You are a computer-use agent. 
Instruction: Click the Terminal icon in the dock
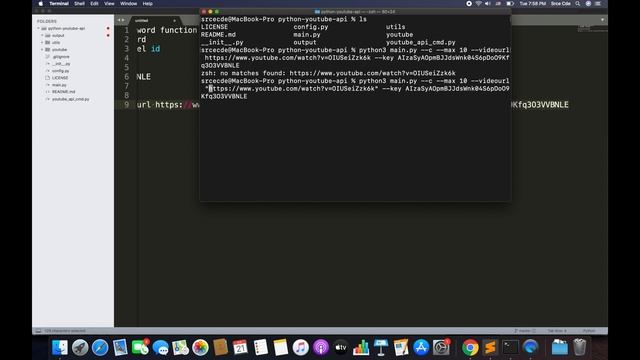(510, 347)
